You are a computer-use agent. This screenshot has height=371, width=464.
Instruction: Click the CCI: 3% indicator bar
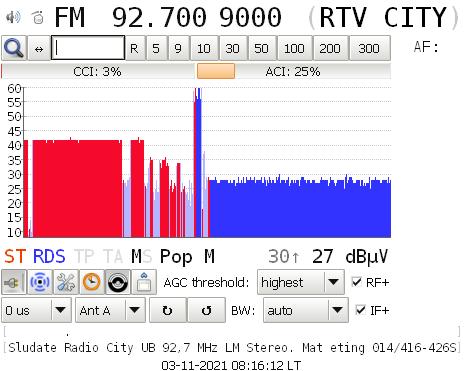pyautogui.click(x=98, y=71)
